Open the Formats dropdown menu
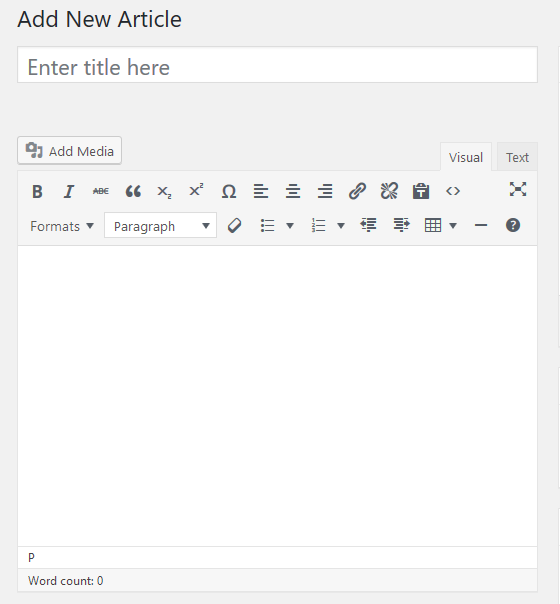The width and height of the screenshot is (560, 604). [x=62, y=226]
